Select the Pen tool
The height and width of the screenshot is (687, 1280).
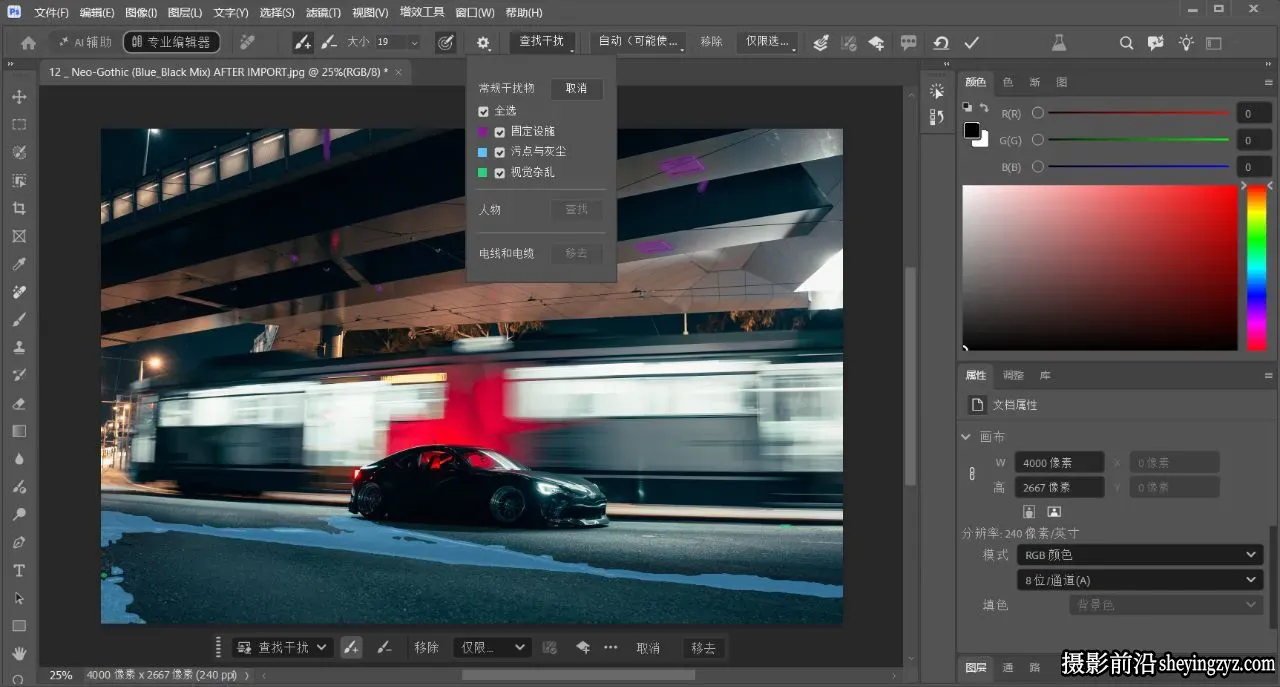[19, 543]
